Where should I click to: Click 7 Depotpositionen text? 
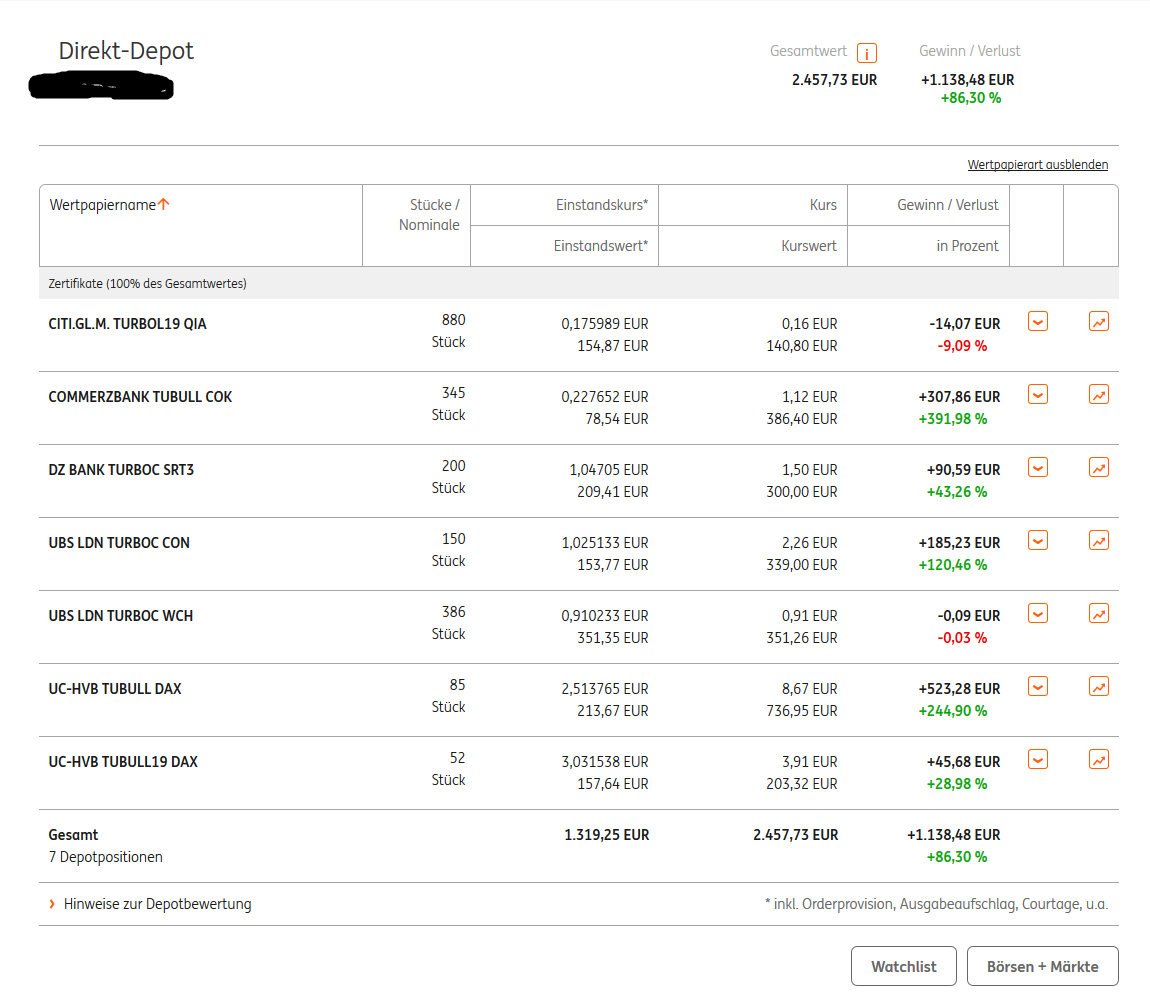coord(106,856)
